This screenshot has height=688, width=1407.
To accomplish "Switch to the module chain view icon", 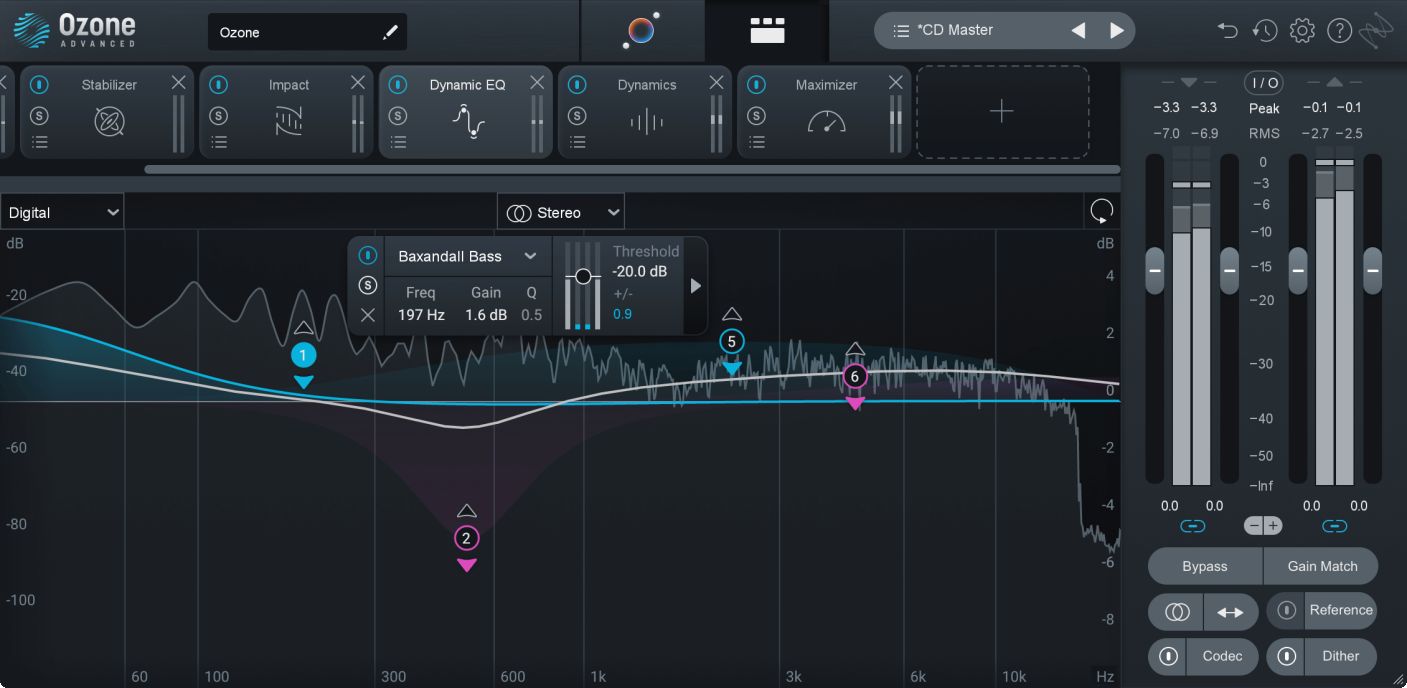I will [x=767, y=31].
